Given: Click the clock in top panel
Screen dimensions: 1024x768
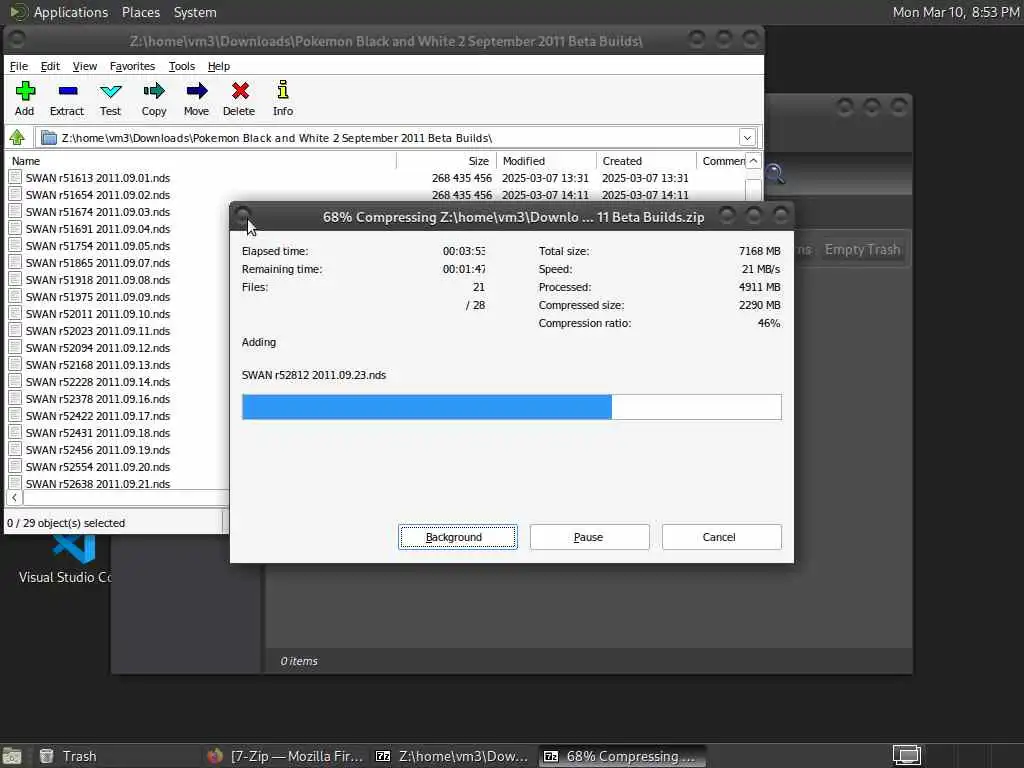Looking at the screenshot, I should [956, 12].
